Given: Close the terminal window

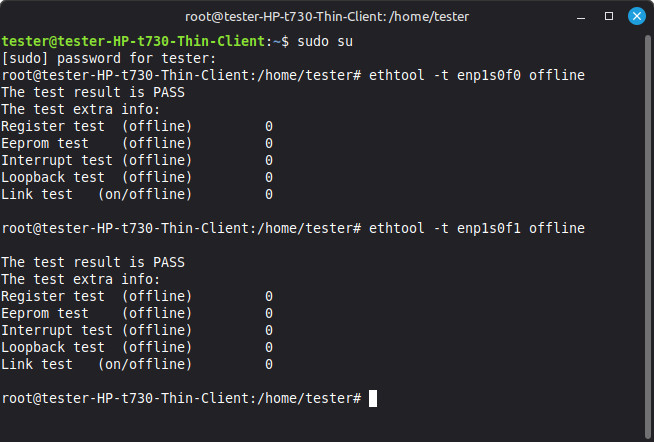Looking at the screenshot, I should tap(636, 16).
